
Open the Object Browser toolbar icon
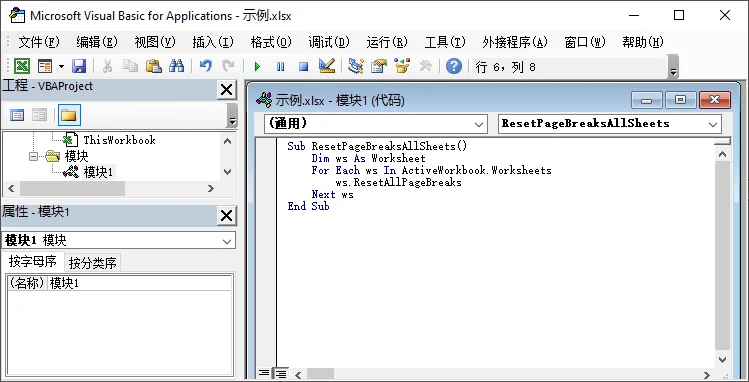402,66
